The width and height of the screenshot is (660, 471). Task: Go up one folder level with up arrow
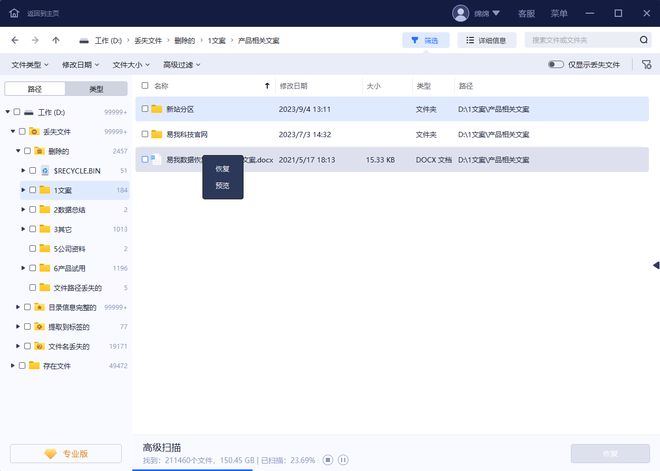pos(56,40)
